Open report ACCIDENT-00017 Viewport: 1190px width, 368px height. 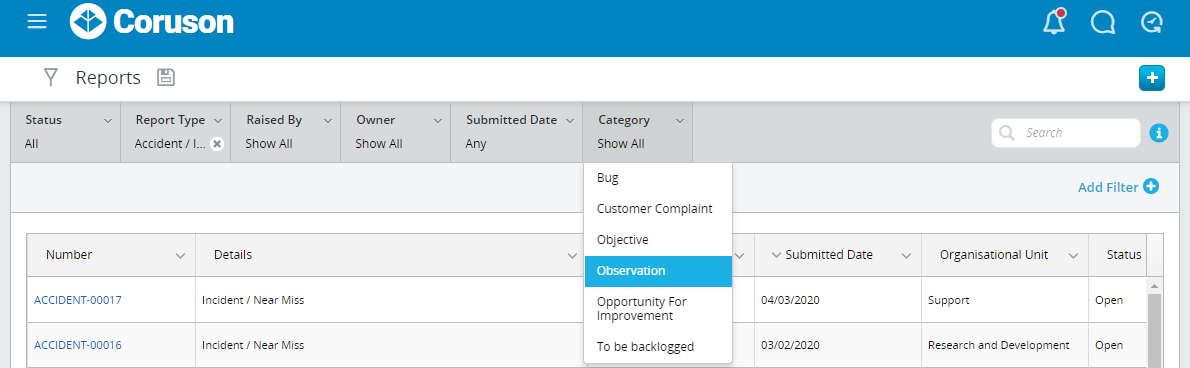[x=77, y=300]
